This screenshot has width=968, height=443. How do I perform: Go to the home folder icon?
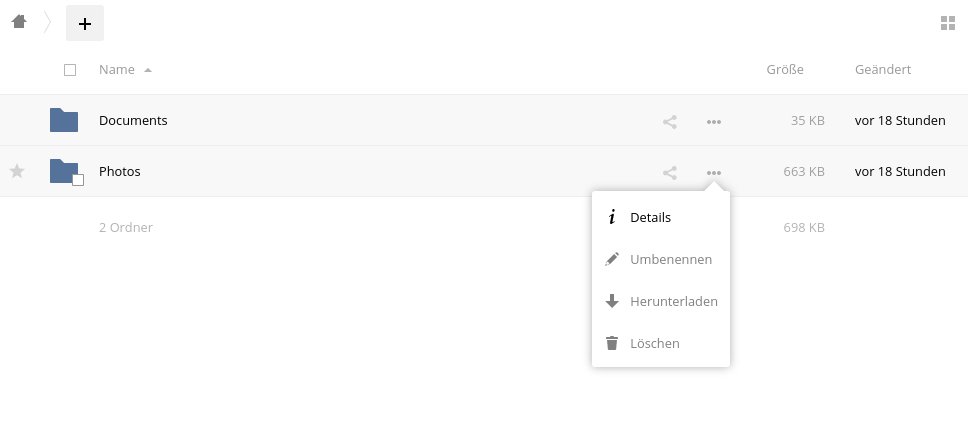point(19,22)
